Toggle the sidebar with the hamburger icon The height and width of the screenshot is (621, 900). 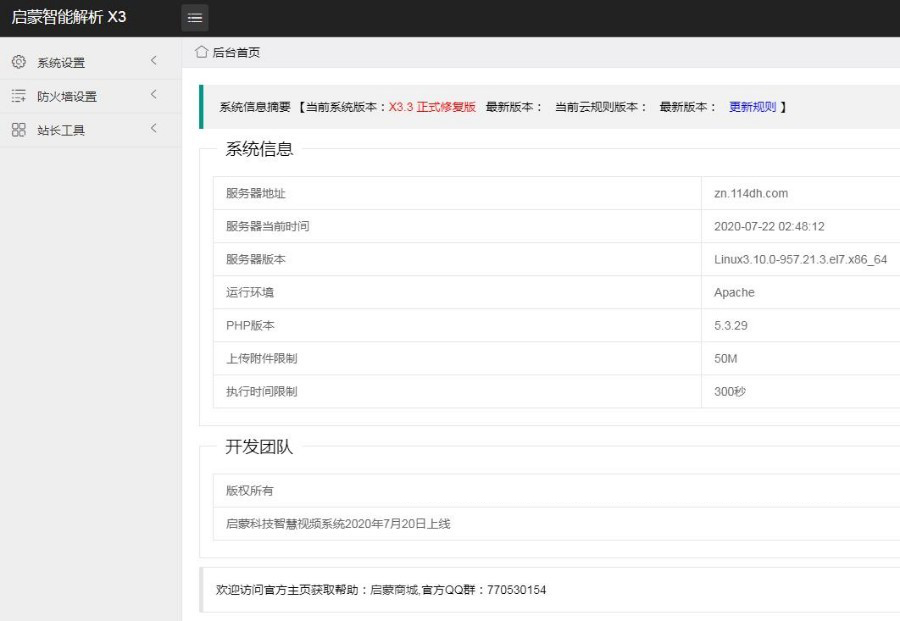point(195,18)
